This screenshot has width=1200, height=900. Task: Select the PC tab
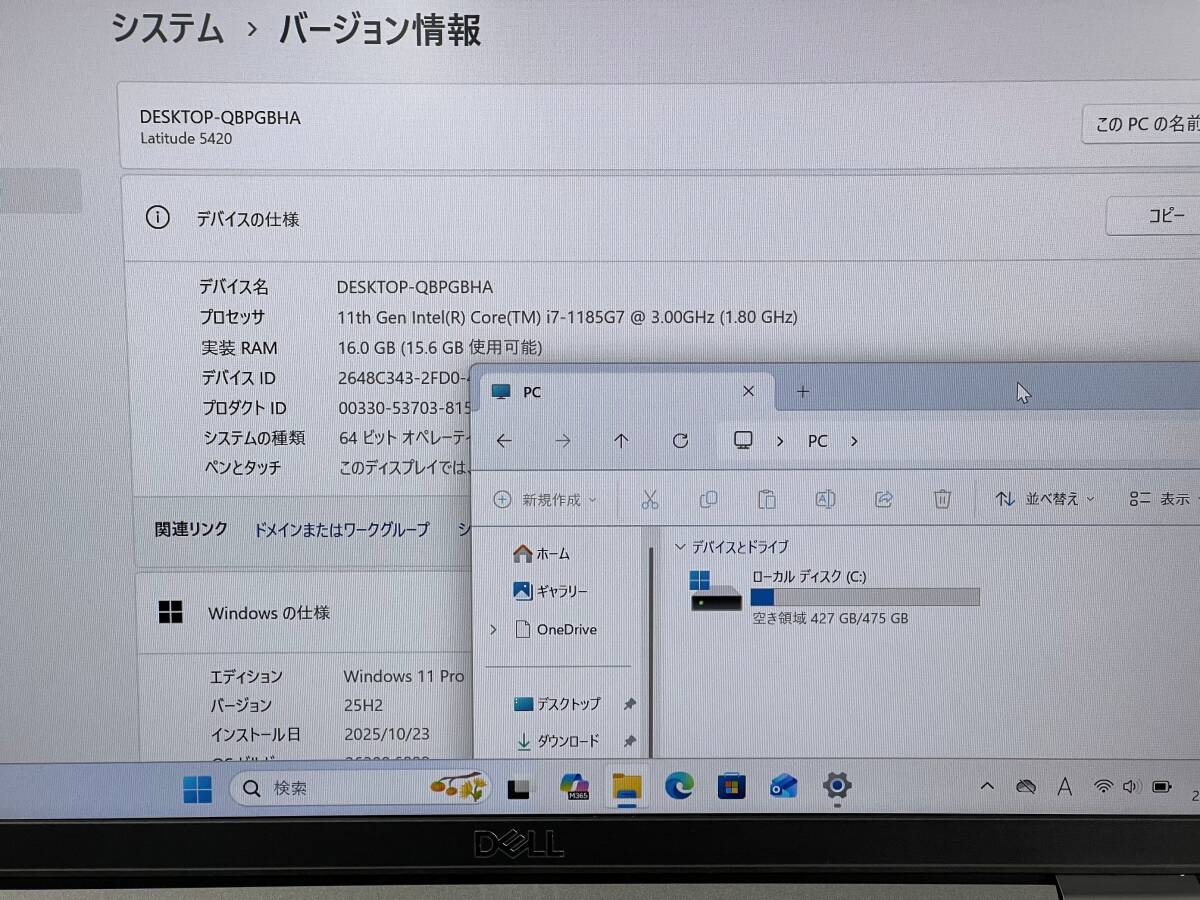point(627,391)
